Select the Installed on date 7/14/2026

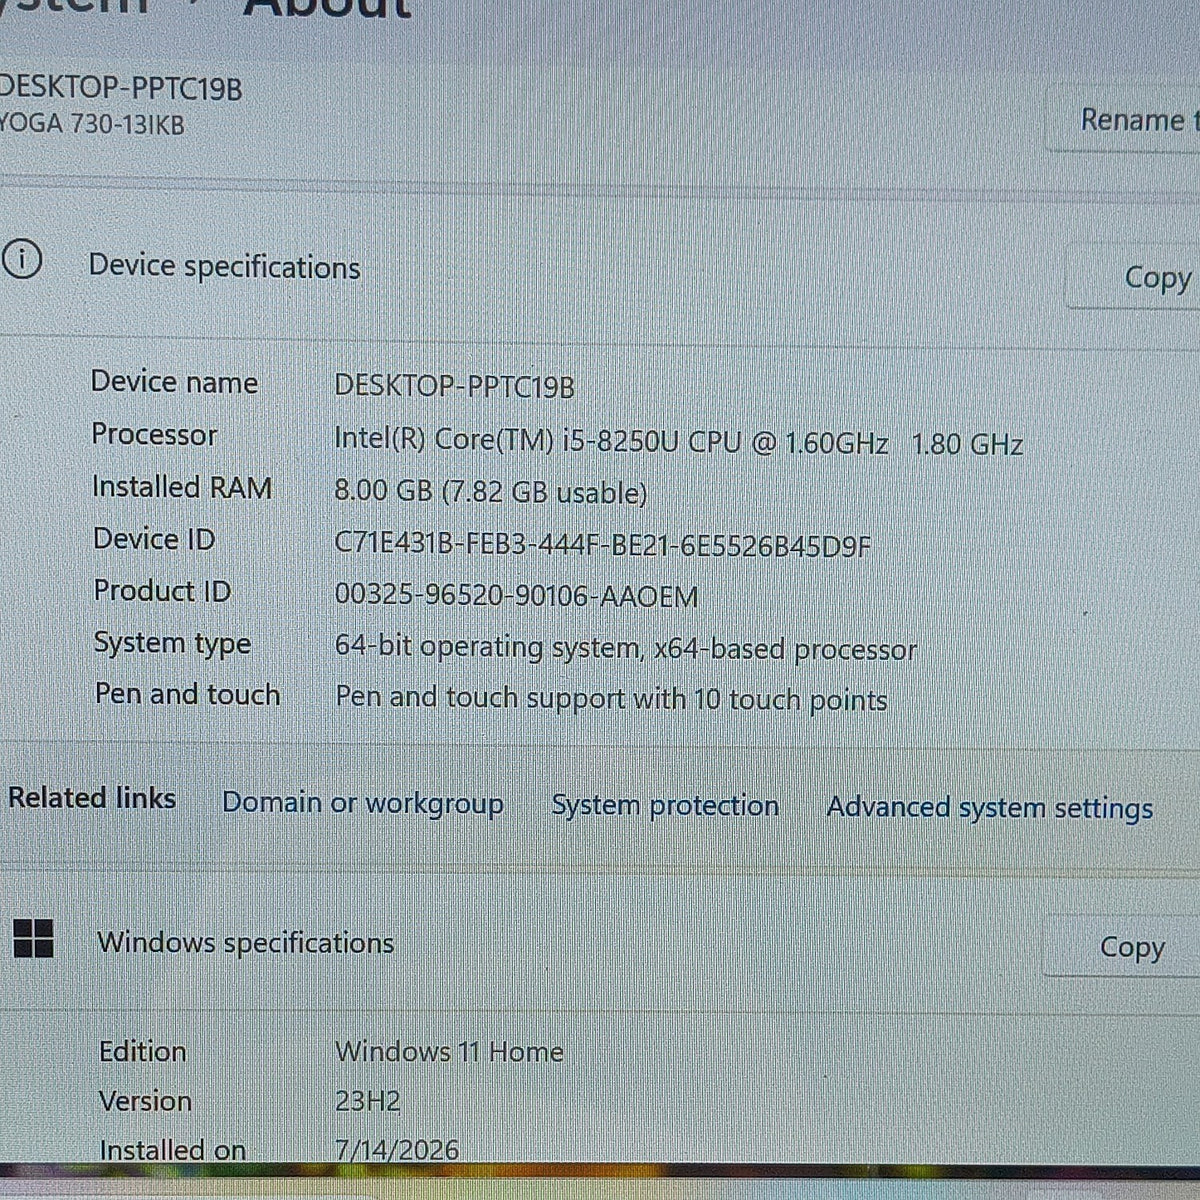point(397,1149)
